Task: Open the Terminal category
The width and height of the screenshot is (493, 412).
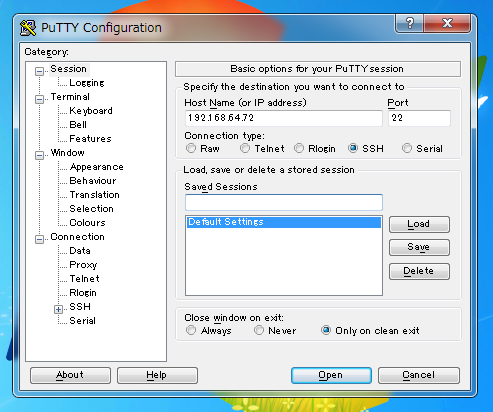Action: (x=70, y=97)
